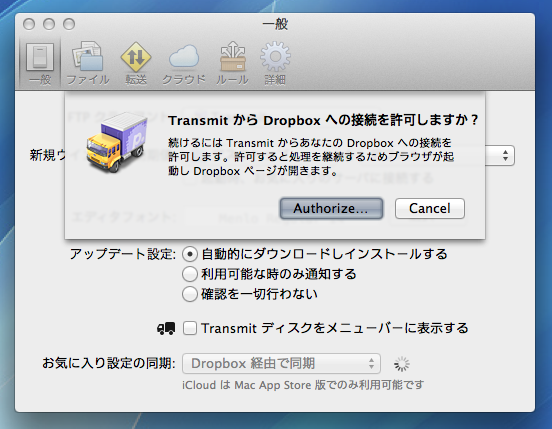Select 確認を一切行わない radio button
This screenshot has height=429, width=552.
pos(190,294)
